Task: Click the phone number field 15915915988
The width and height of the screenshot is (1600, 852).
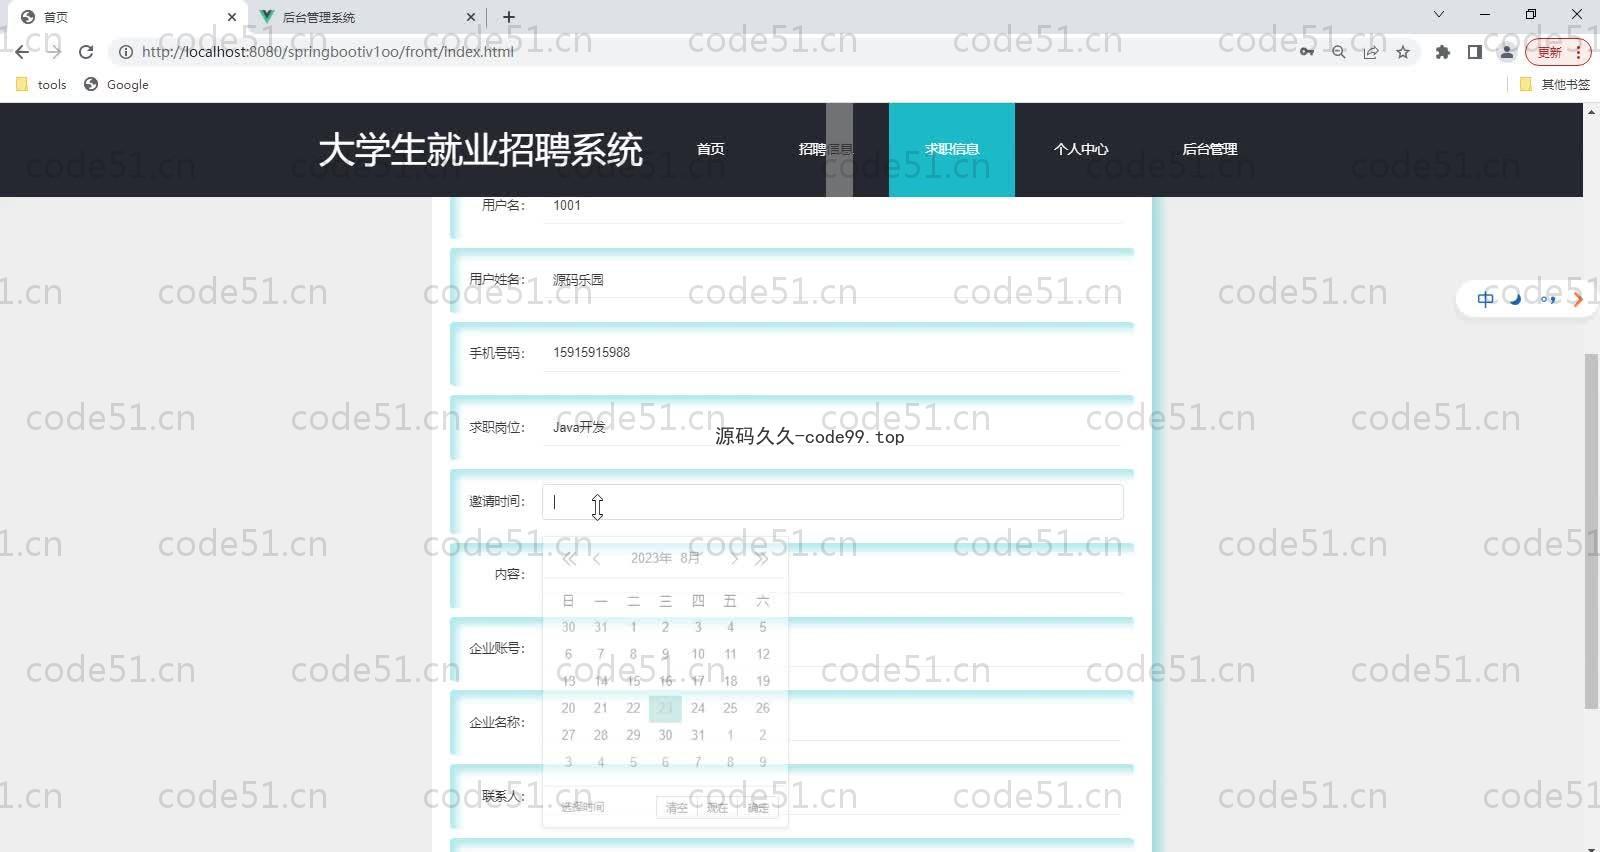Action: [x=832, y=353]
